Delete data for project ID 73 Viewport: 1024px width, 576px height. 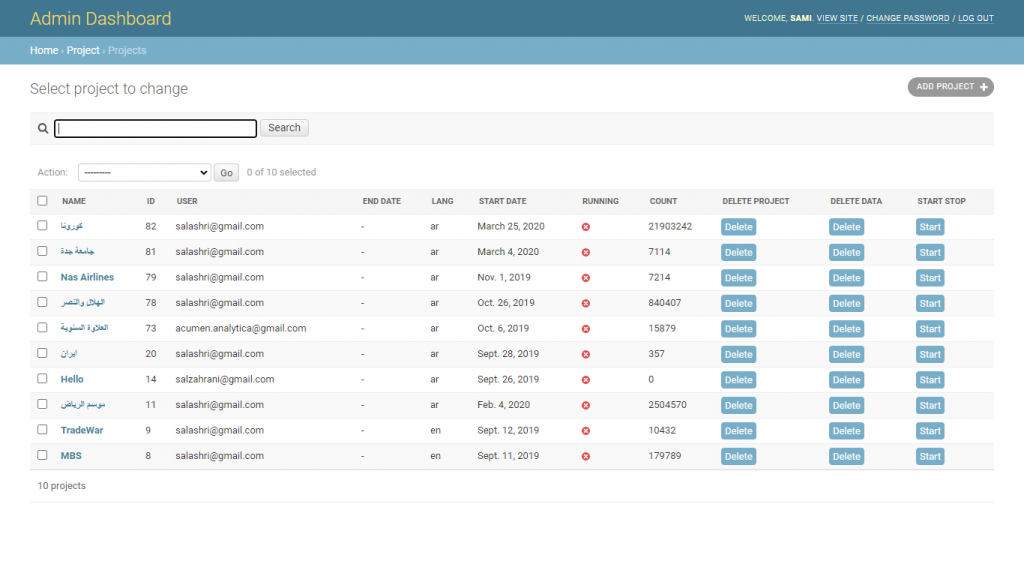coord(846,328)
